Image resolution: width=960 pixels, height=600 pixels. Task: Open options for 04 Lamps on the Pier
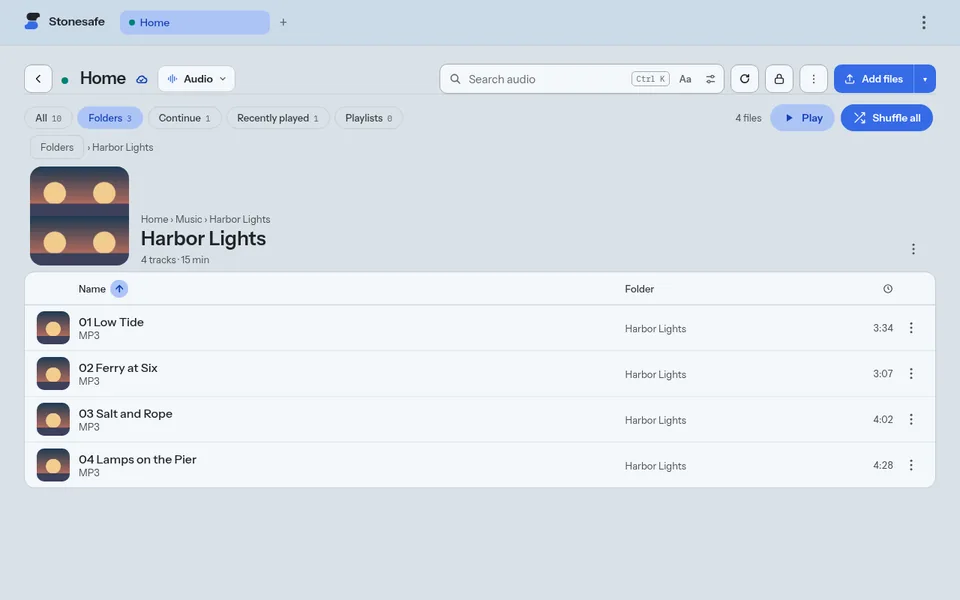pos(911,465)
